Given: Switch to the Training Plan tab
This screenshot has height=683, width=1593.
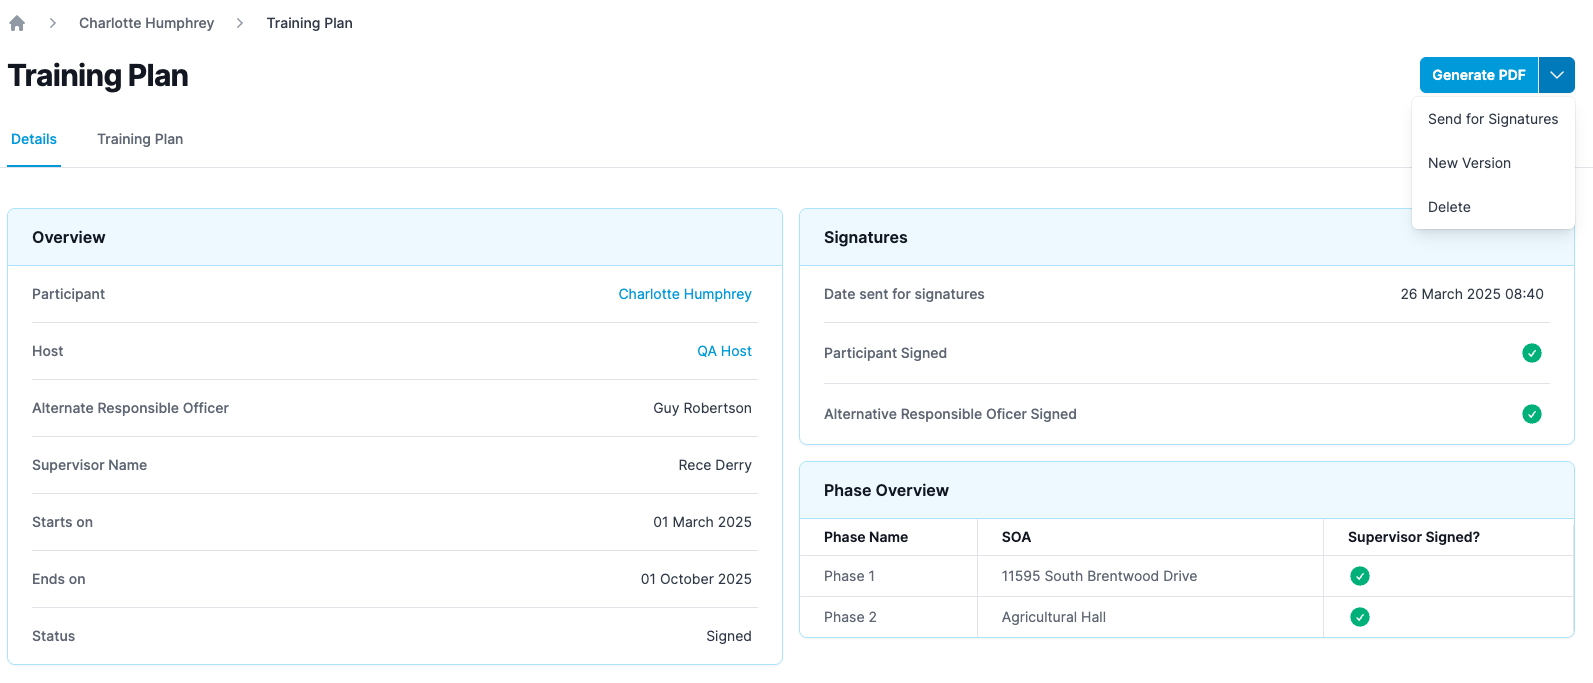Looking at the screenshot, I should (140, 139).
